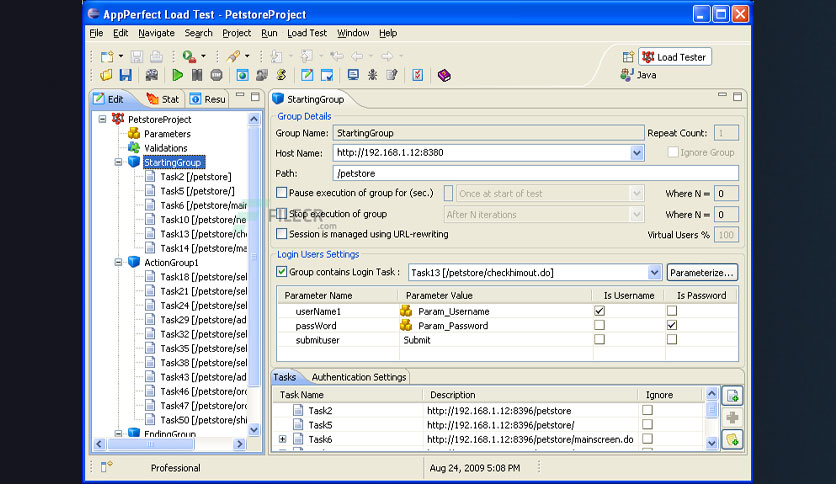Check Ignore box for Task5 row
Image resolution: width=836 pixels, height=484 pixels.
pos(647,424)
